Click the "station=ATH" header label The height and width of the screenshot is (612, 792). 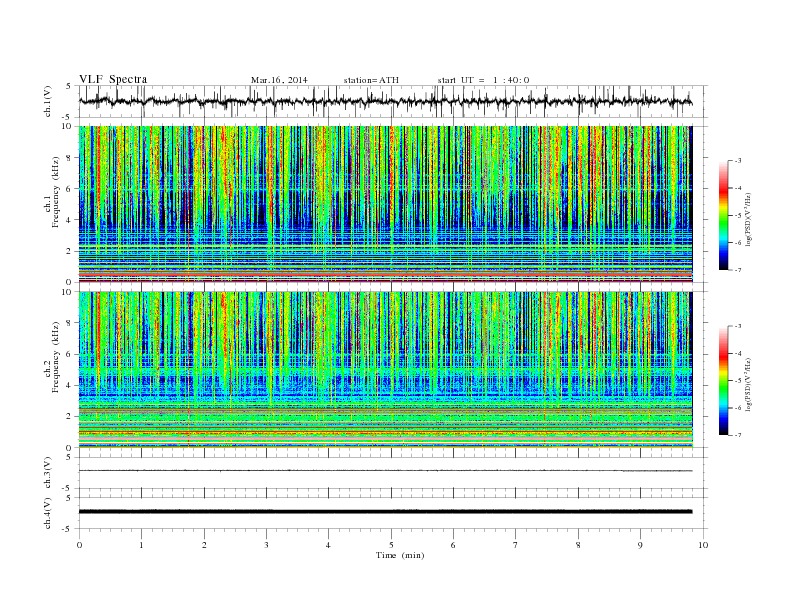point(371,80)
